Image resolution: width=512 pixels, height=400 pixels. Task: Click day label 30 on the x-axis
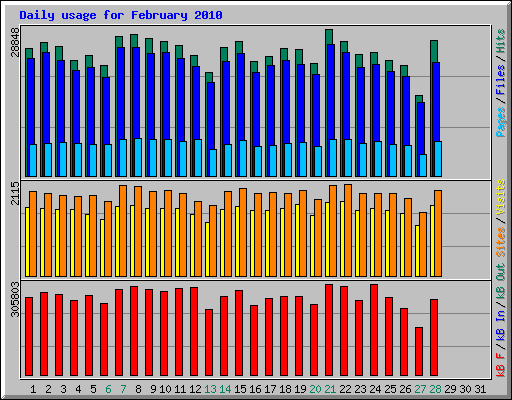coord(465,389)
